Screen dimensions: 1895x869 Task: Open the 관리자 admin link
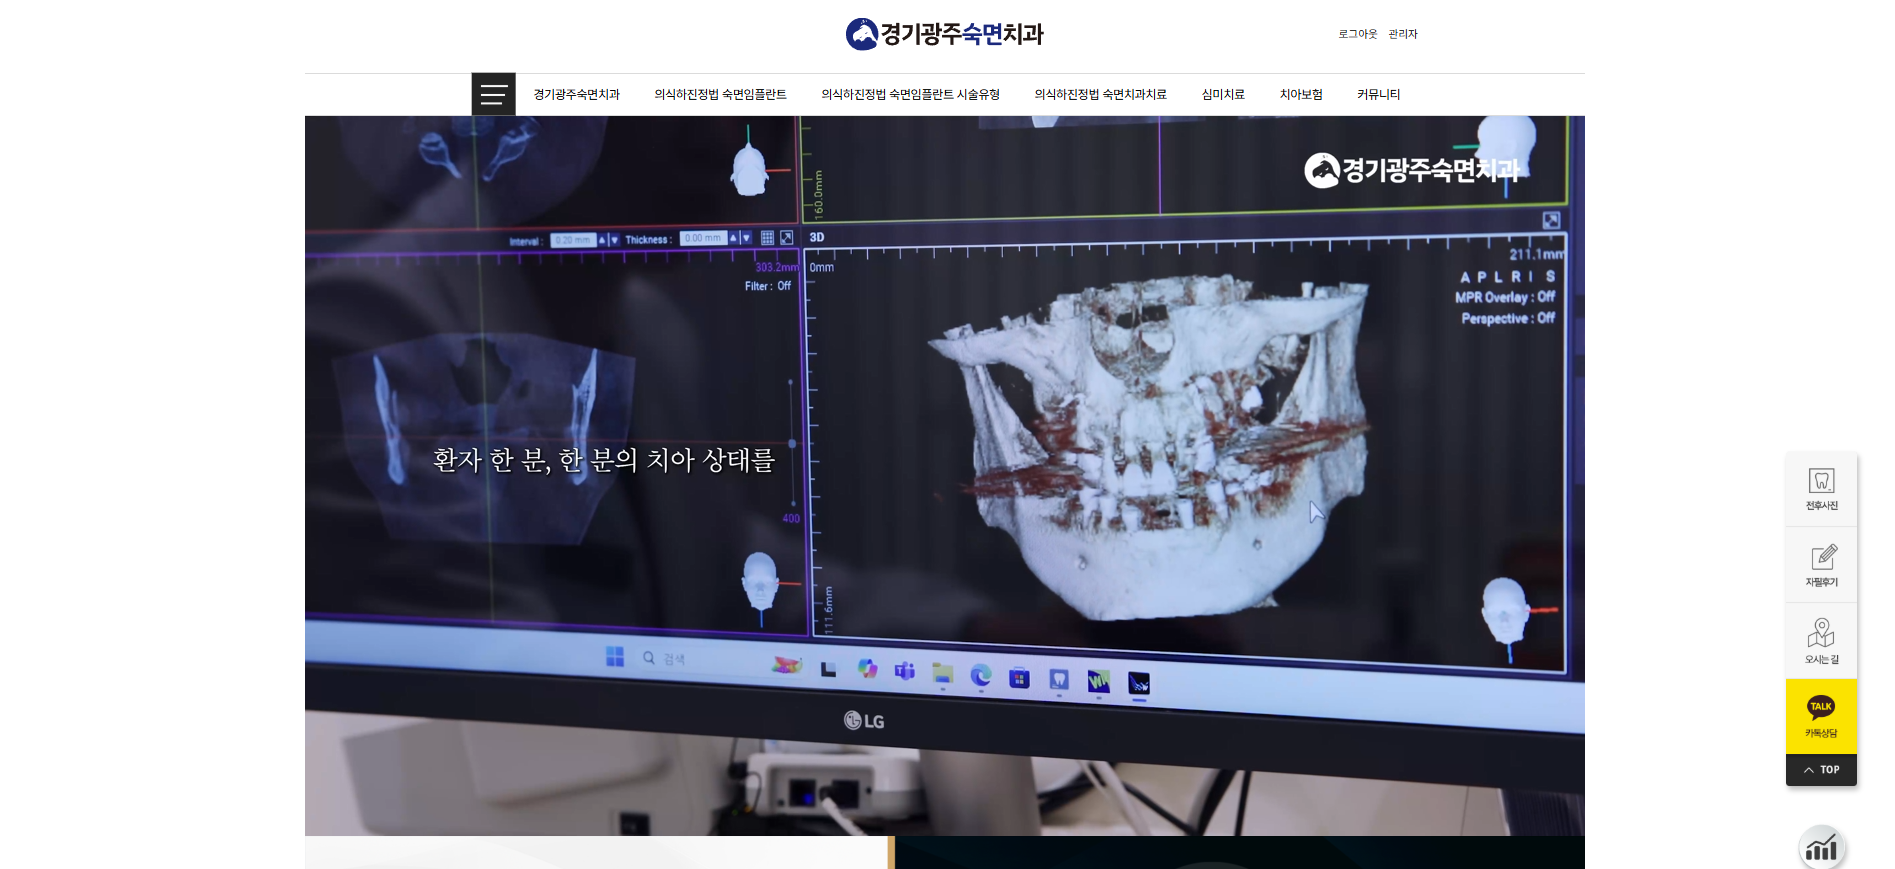point(1403,34)
